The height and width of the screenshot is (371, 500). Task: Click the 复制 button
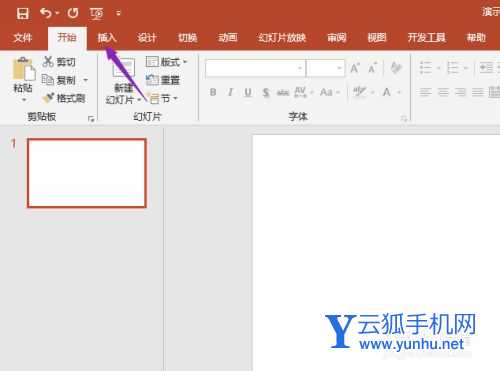(59, 80)
